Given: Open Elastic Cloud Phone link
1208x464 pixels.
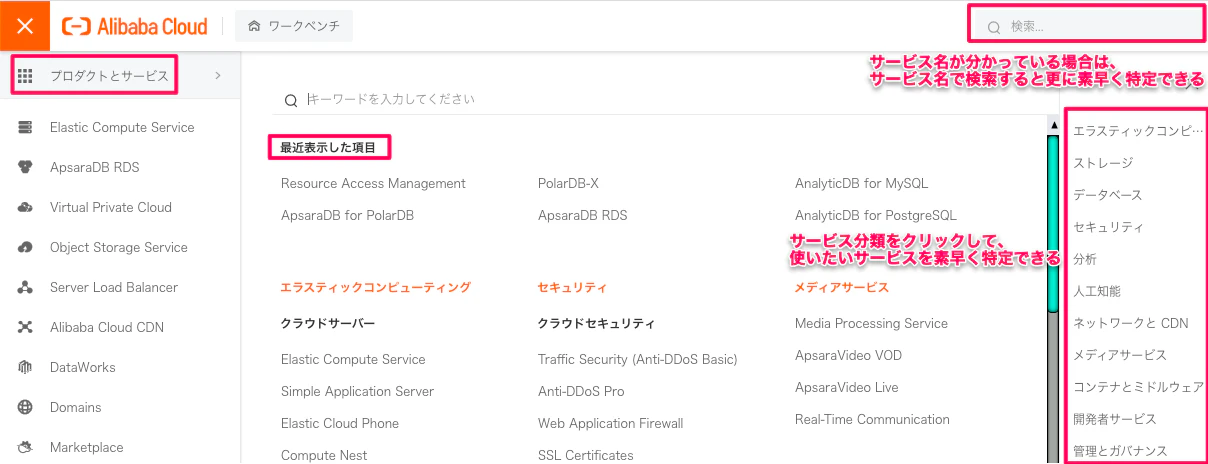Looking at the screenshot, I should pyautogui.click(x=340, y=424).
